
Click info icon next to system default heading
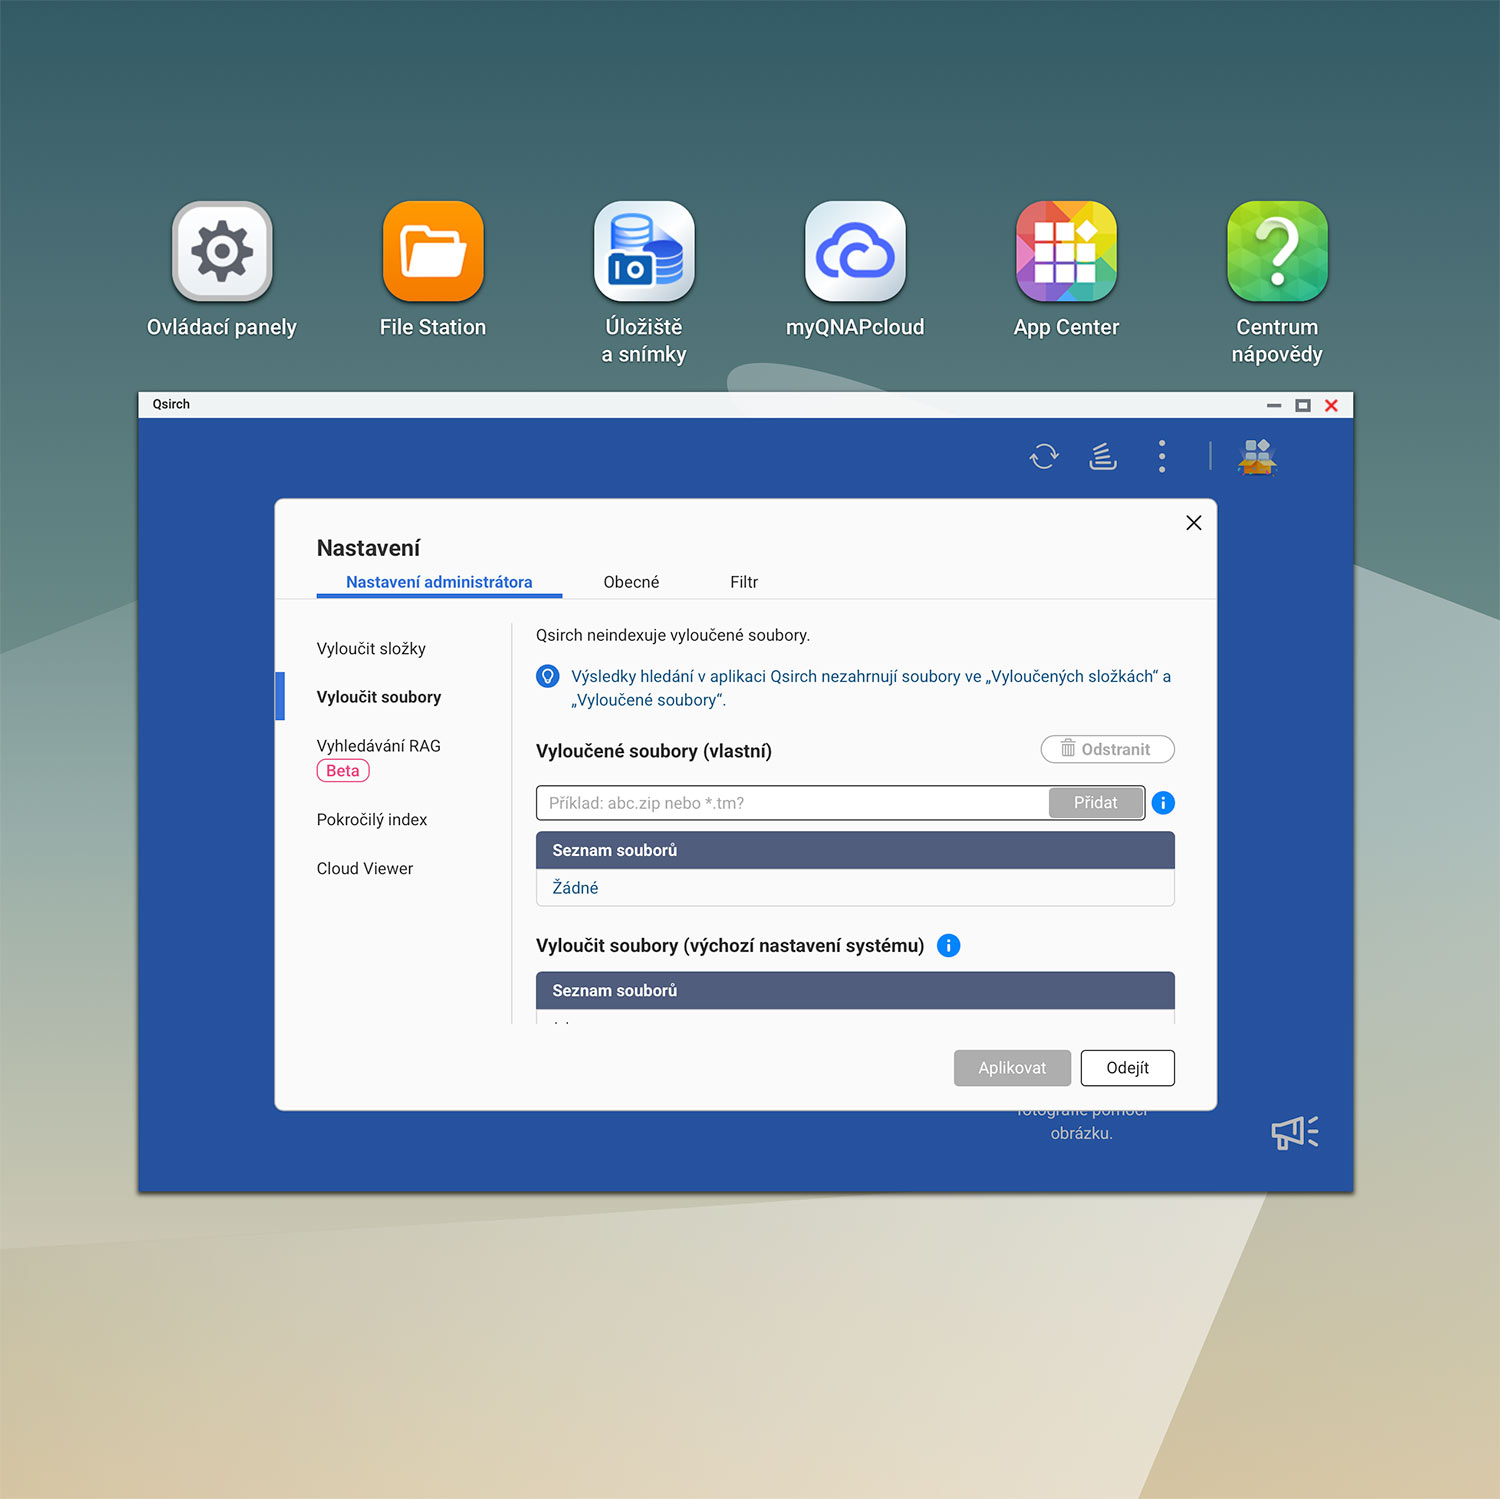[948, 945]
